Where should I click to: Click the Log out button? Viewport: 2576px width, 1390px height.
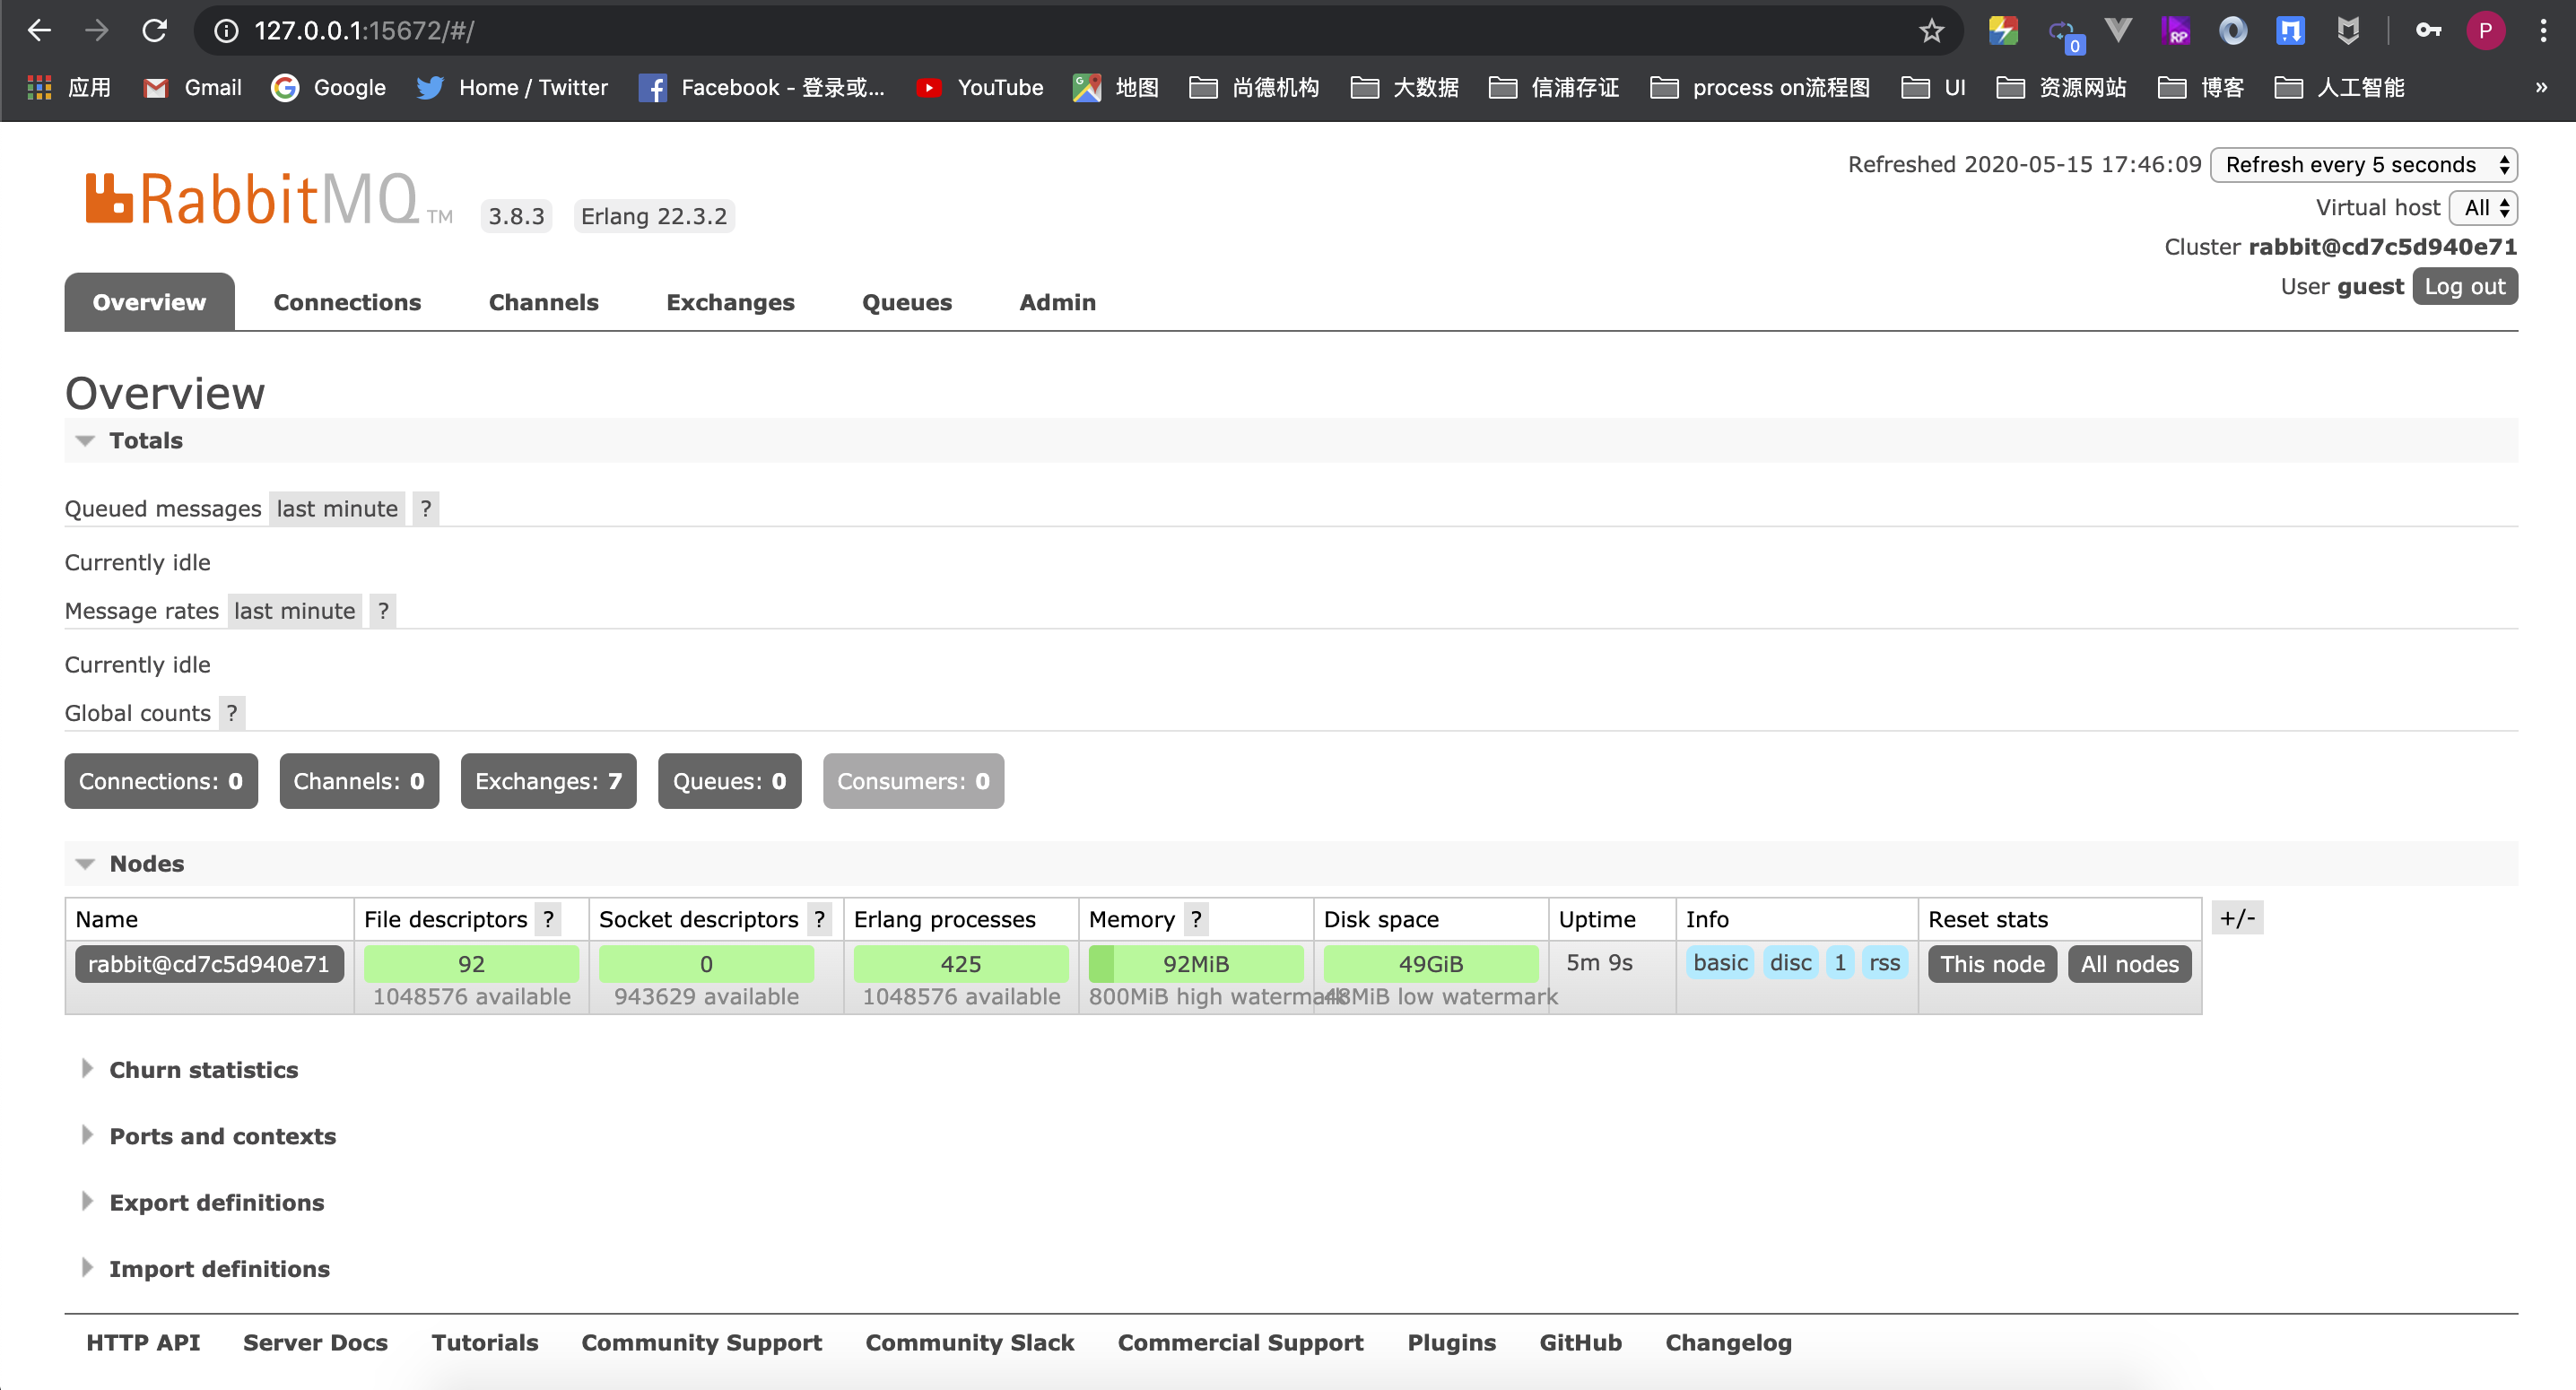pos(2464,287)
